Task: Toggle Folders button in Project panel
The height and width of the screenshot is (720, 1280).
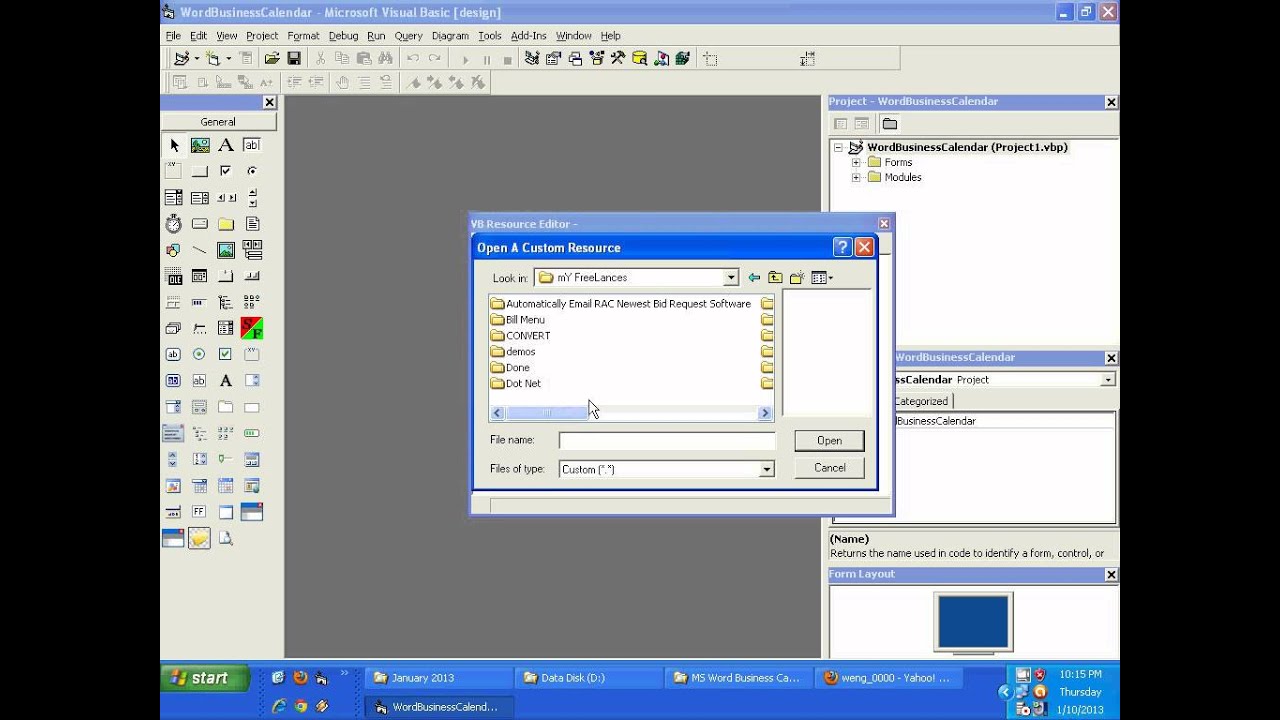Action: [890, 124]
